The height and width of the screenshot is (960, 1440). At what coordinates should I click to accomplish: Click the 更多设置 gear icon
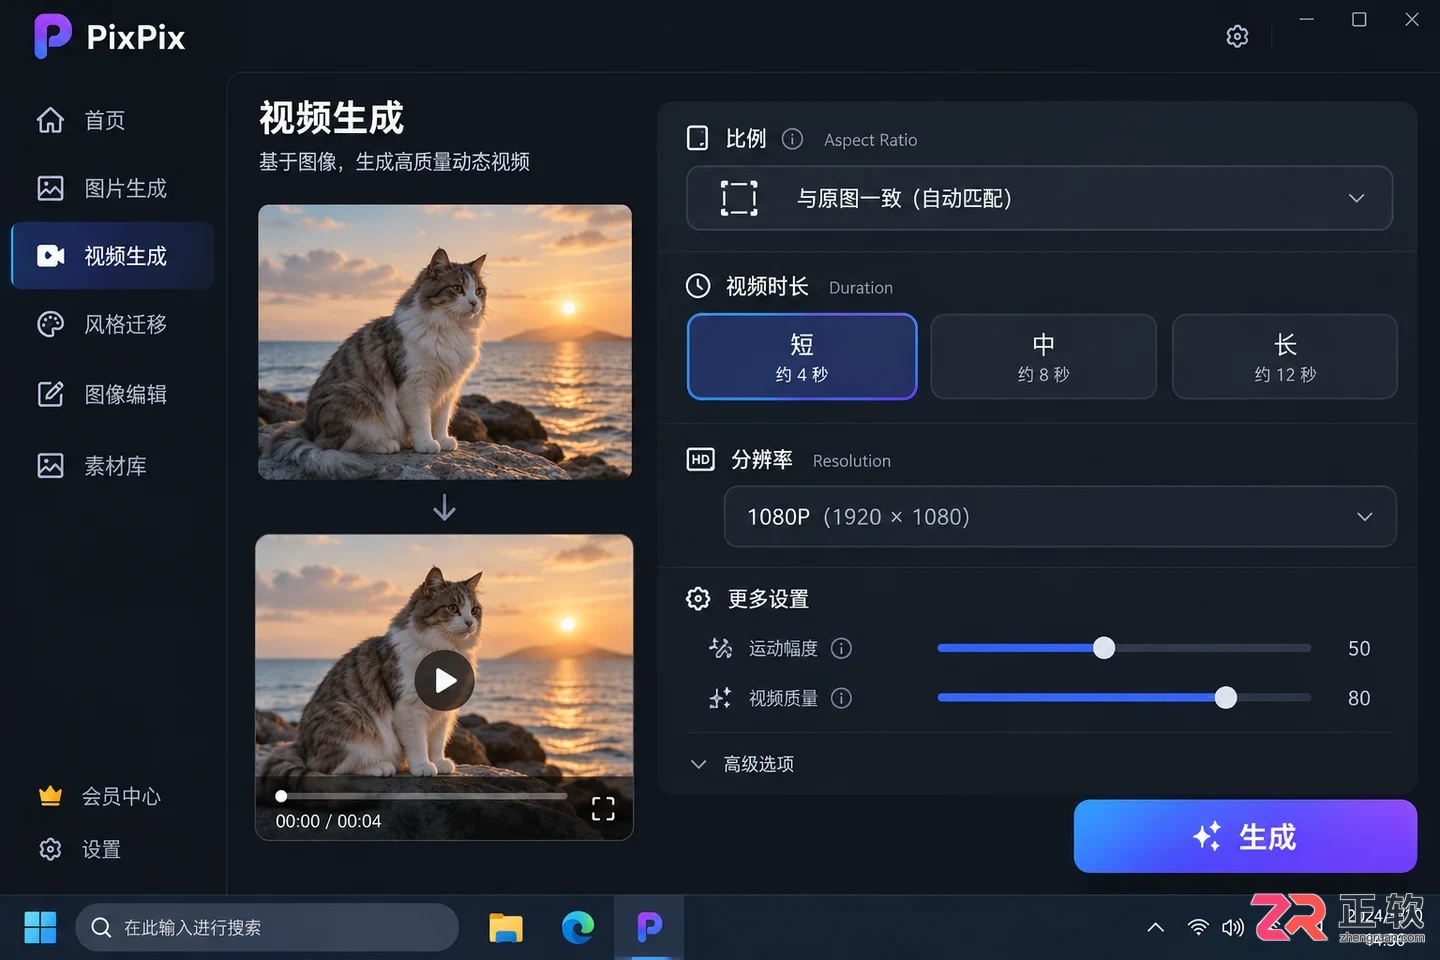pos(698,598)
